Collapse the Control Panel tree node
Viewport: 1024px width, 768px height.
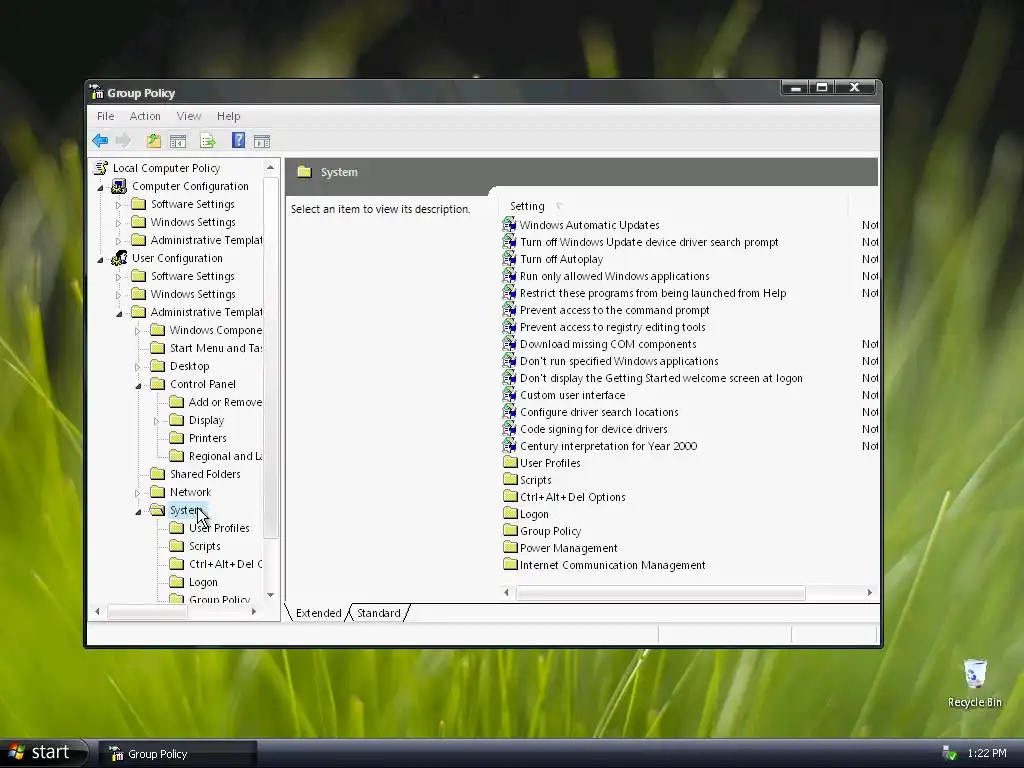pyautogui.click(x=138, y=385)
